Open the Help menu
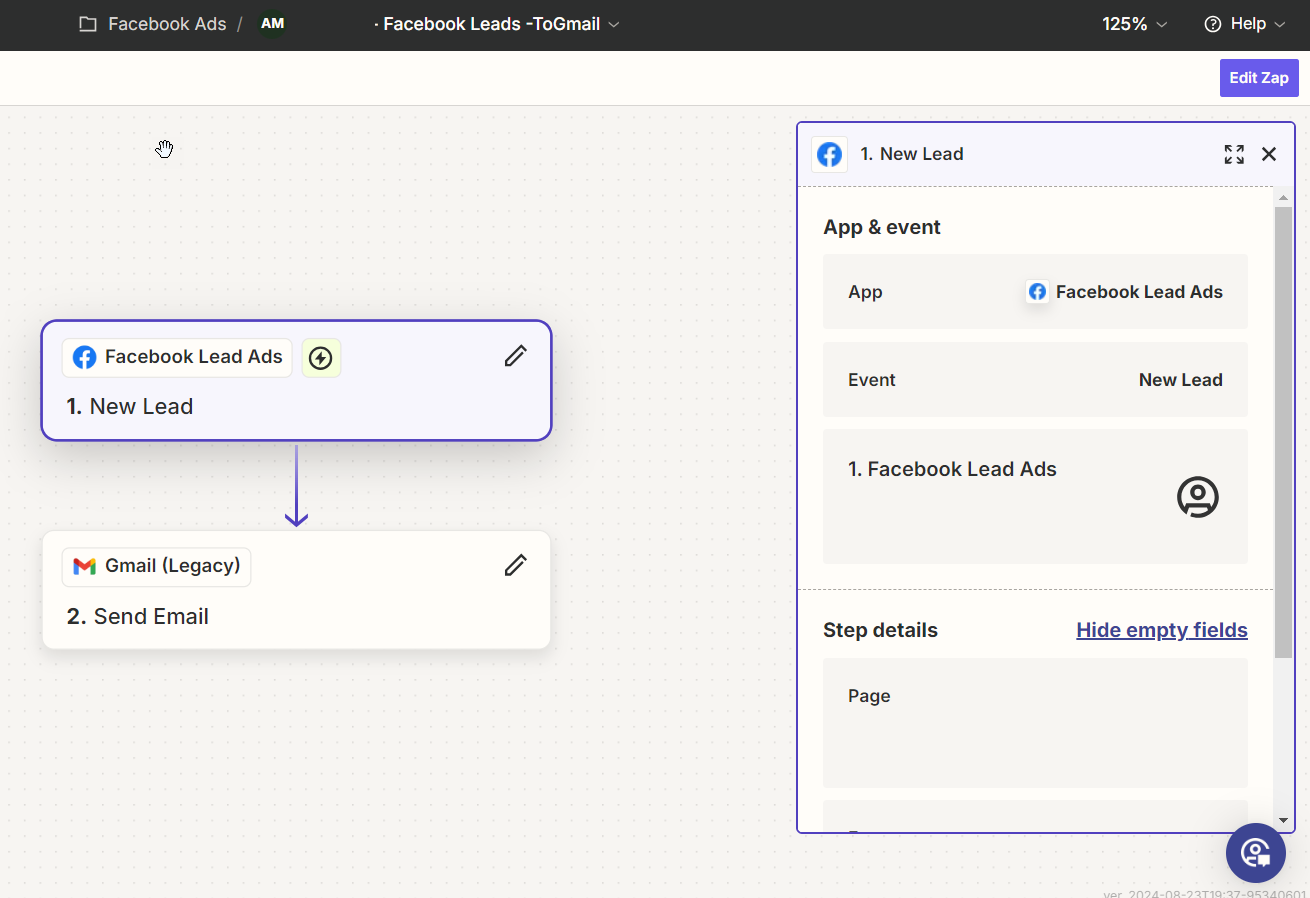 tap(1245, 24)
